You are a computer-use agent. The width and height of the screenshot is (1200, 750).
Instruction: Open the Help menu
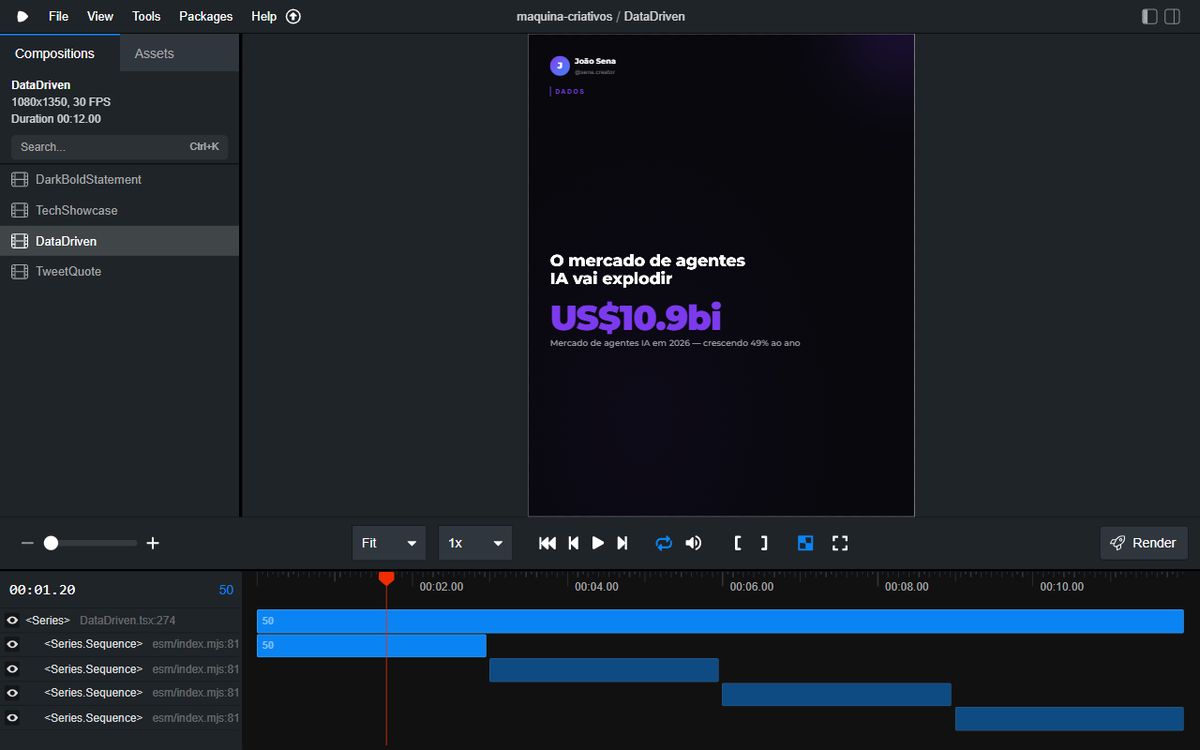pyautogui.click(x=264, y=16)
